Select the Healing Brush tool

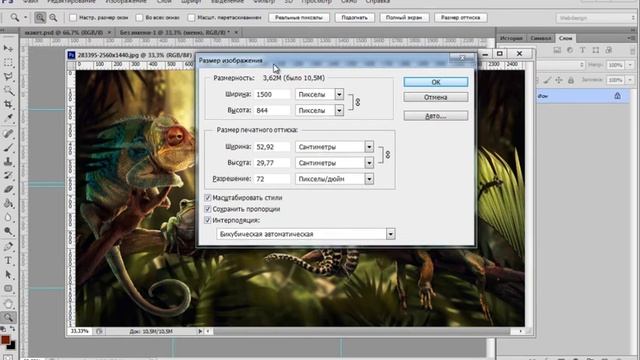coord(8,133)
